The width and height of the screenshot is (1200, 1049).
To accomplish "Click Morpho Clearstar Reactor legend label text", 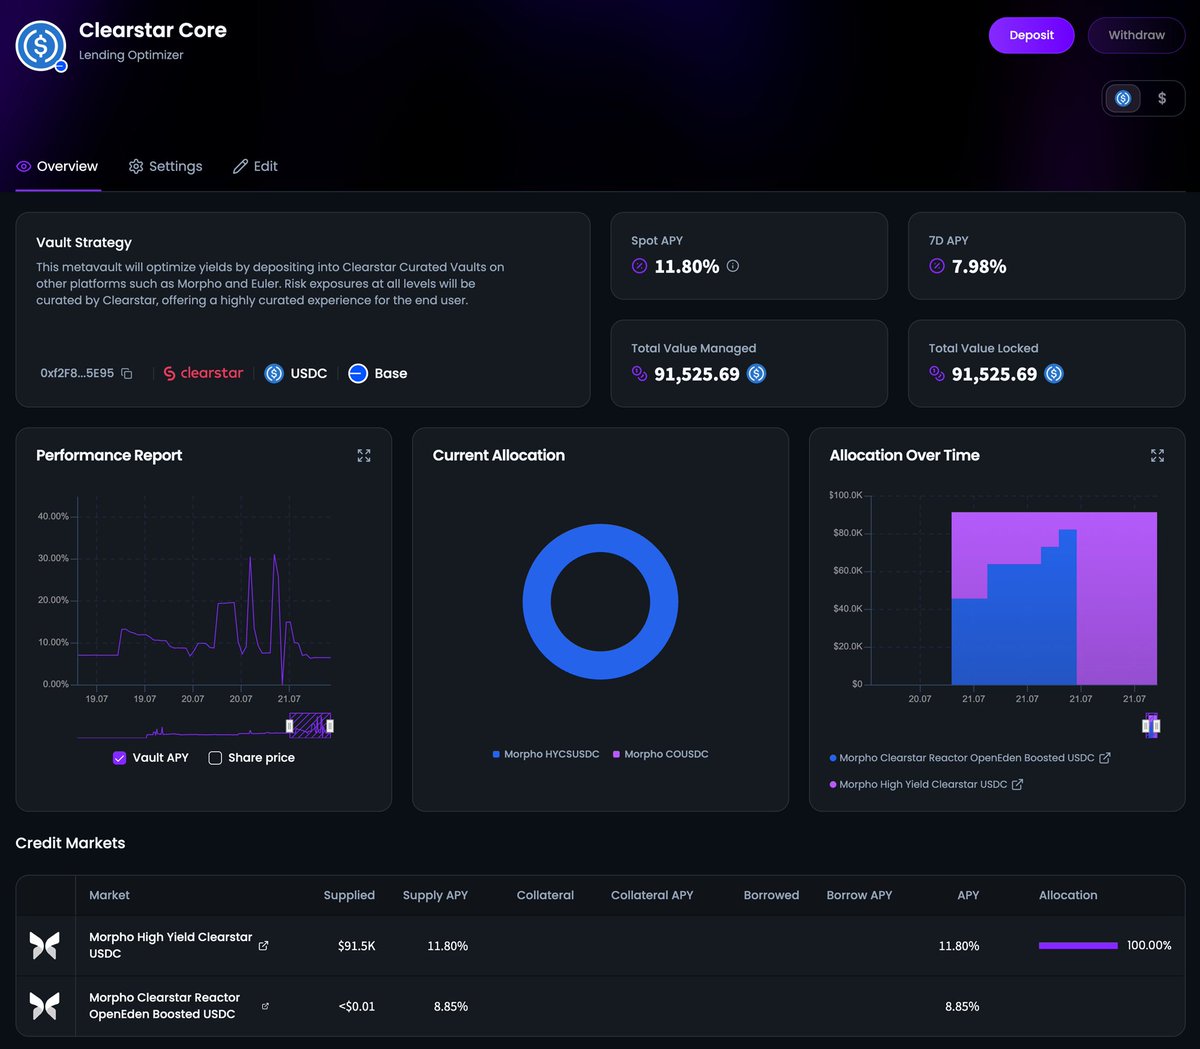I will 967,758.
